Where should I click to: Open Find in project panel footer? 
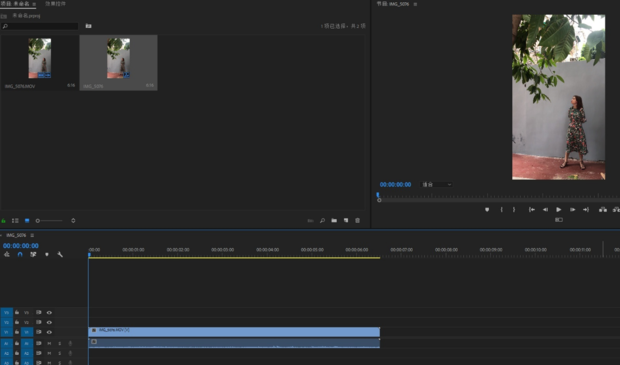pos(322,221)
